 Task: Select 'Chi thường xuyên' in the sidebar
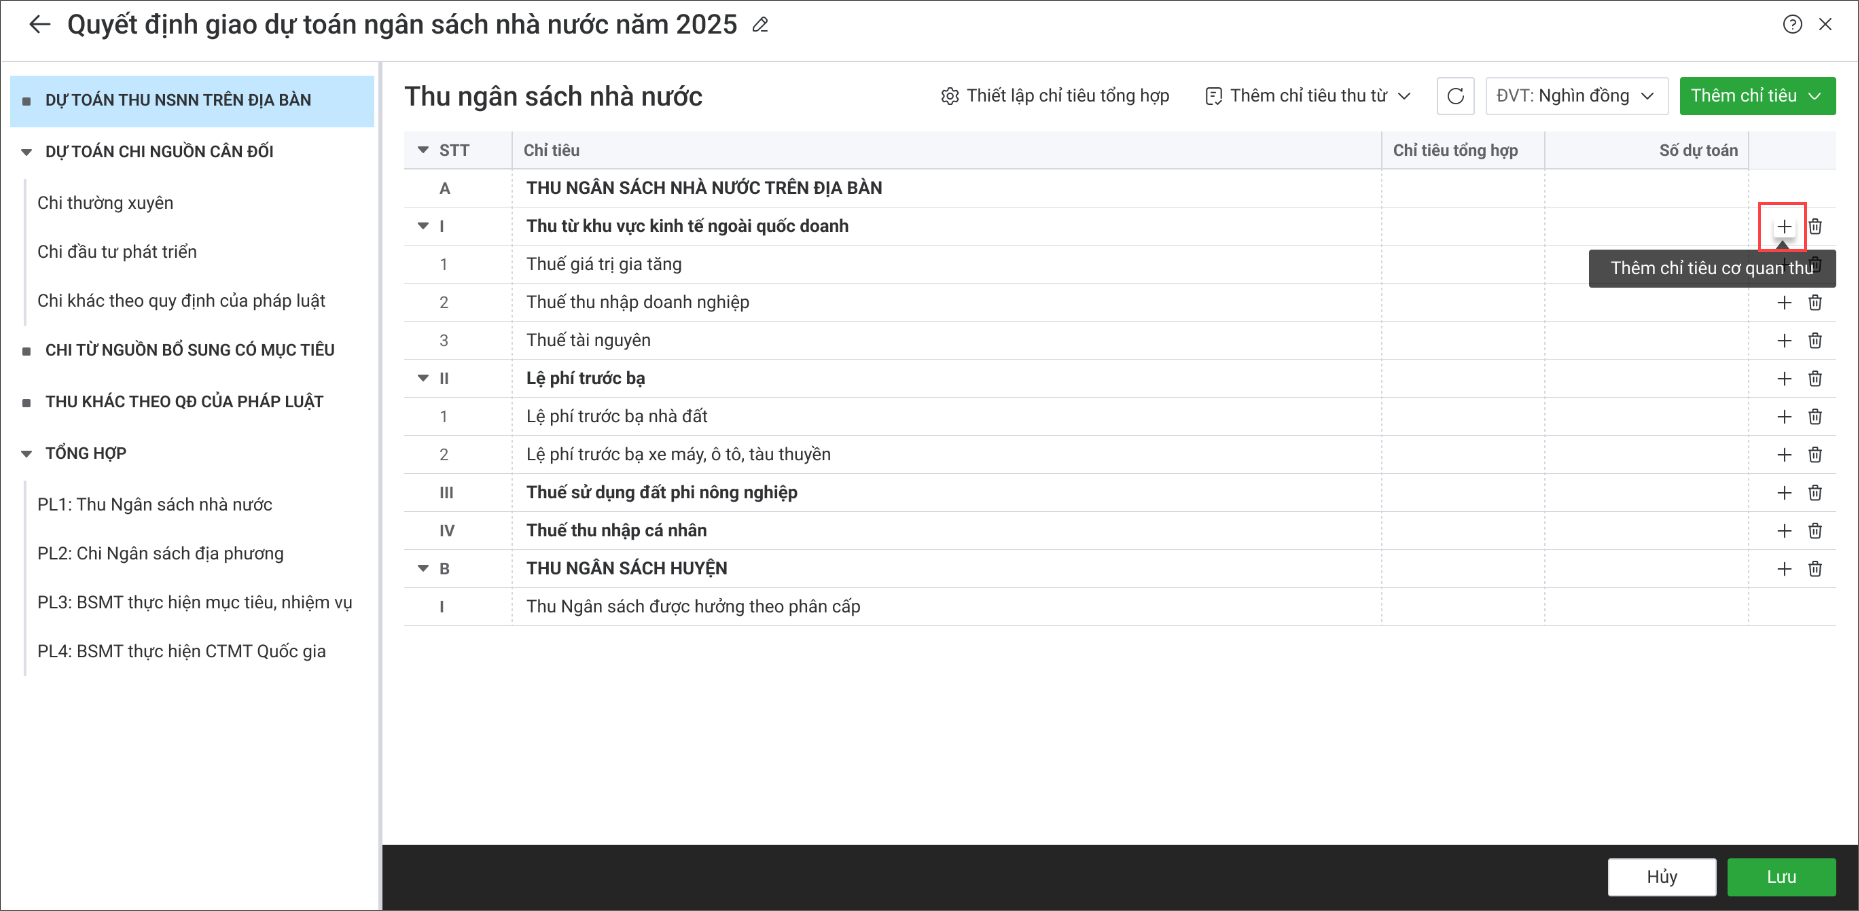tap(105, 203)
